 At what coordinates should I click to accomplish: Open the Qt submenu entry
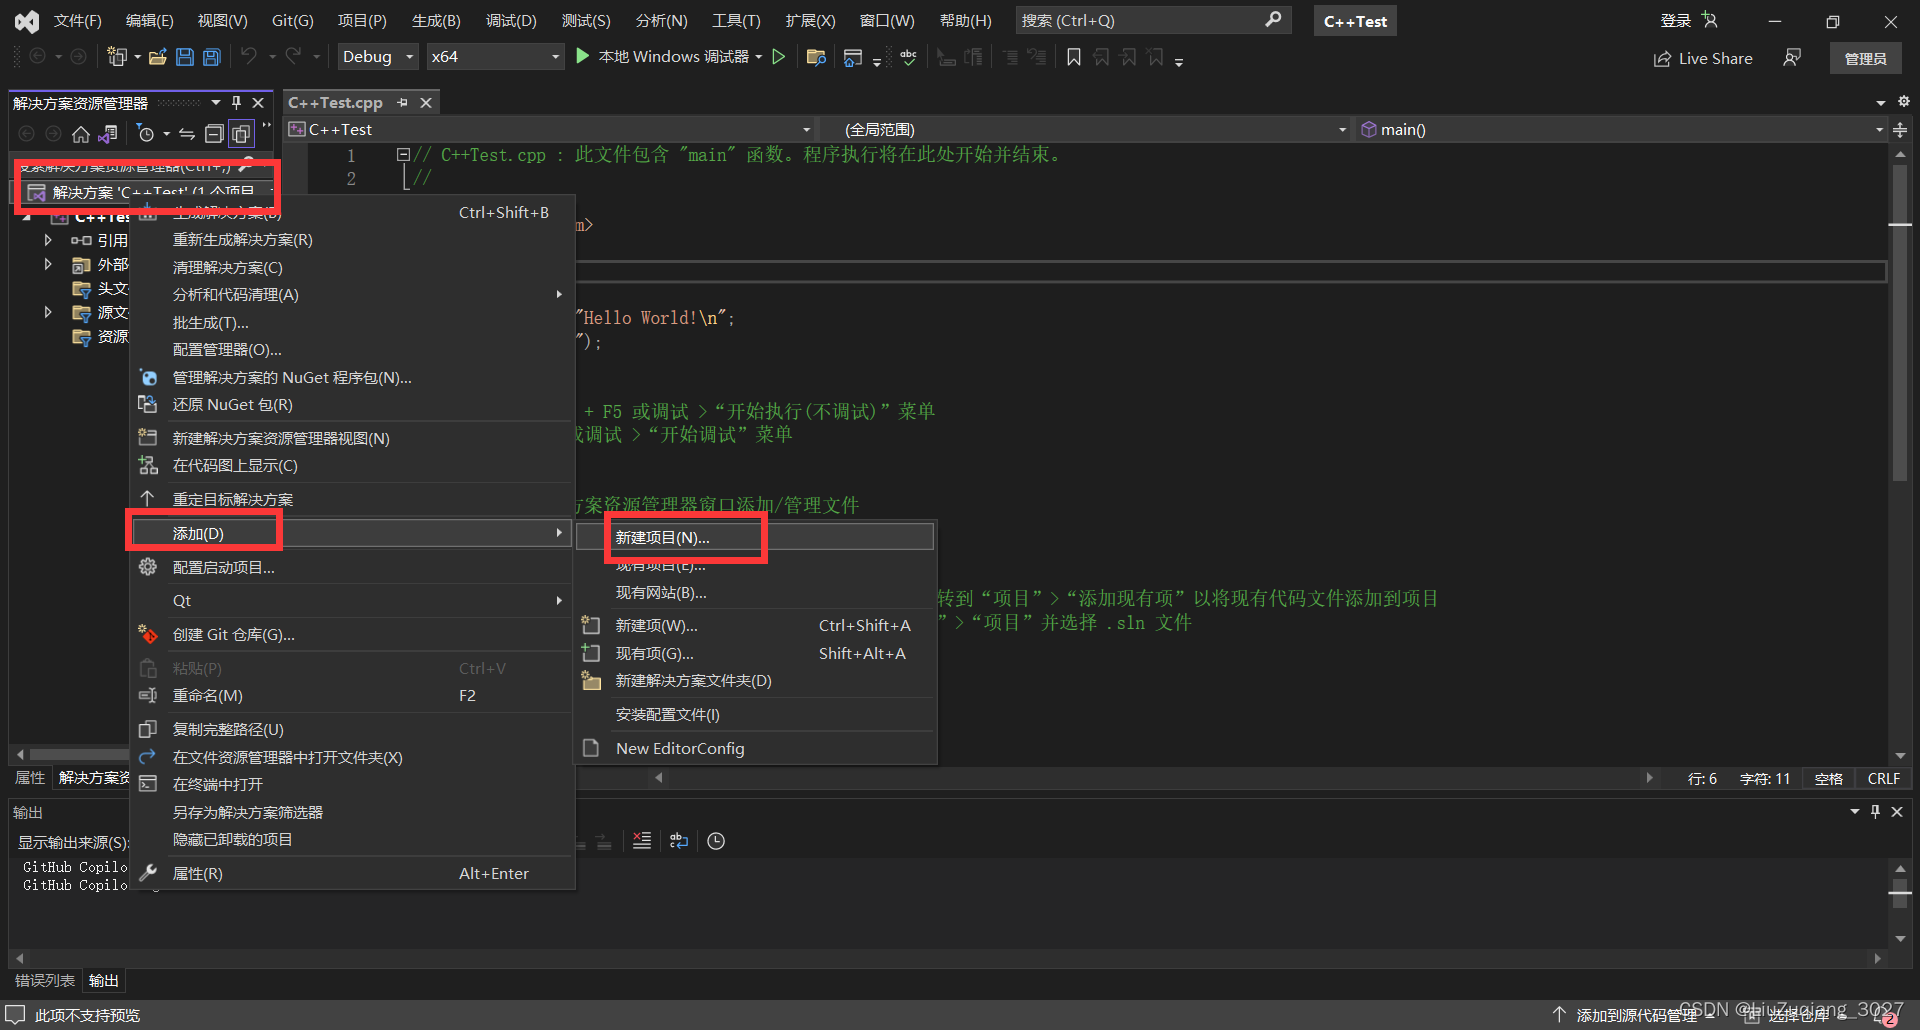[x=353, y=600]
